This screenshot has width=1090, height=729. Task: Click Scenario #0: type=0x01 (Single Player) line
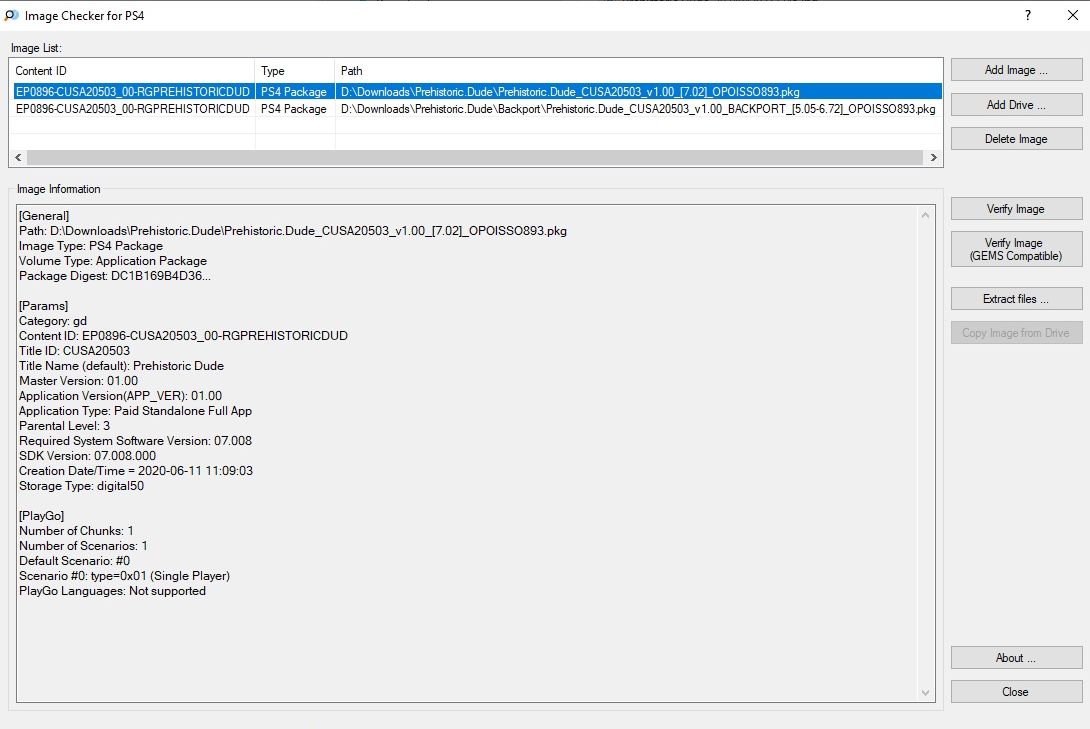124,576
